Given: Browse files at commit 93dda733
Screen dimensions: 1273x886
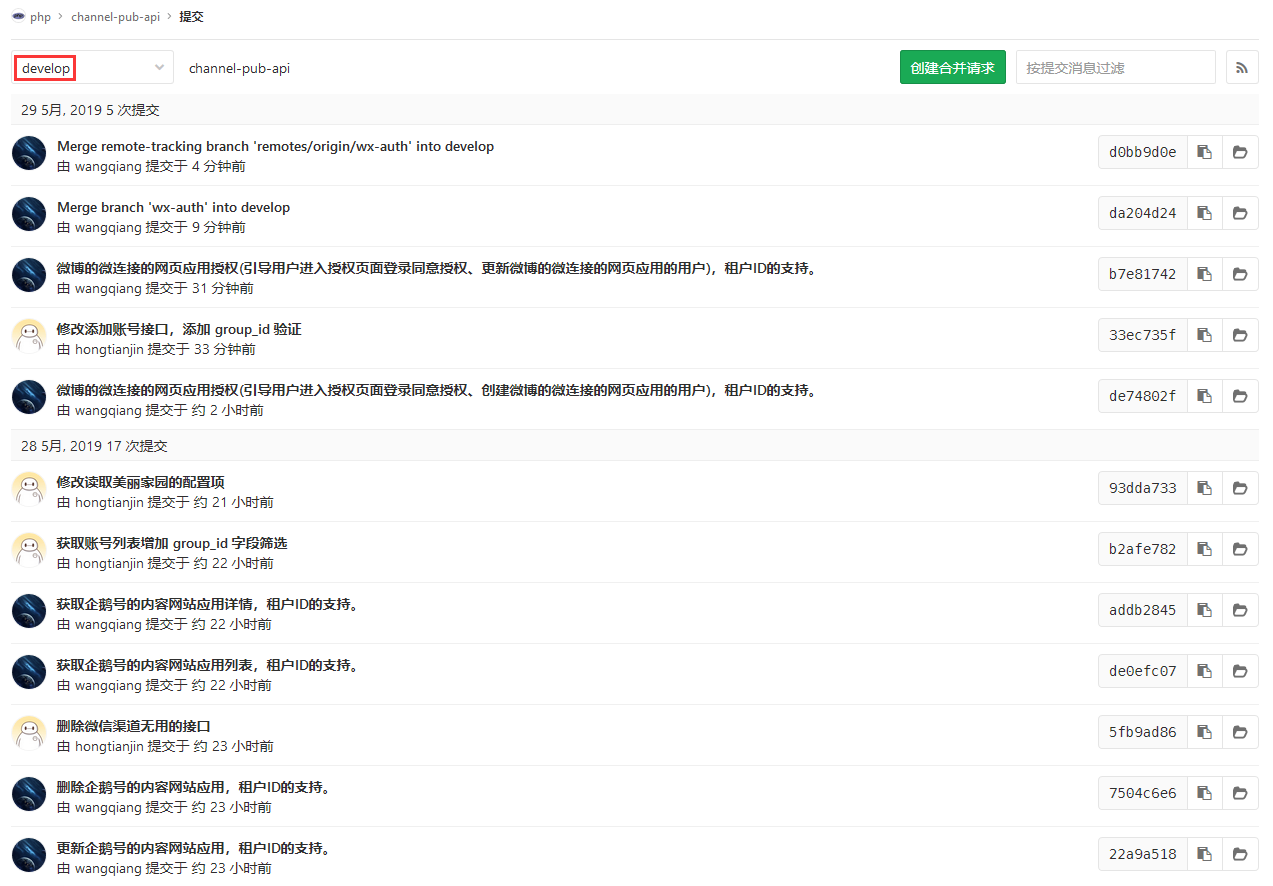Looking at the screenshot, I should (x=1240, y=488).
